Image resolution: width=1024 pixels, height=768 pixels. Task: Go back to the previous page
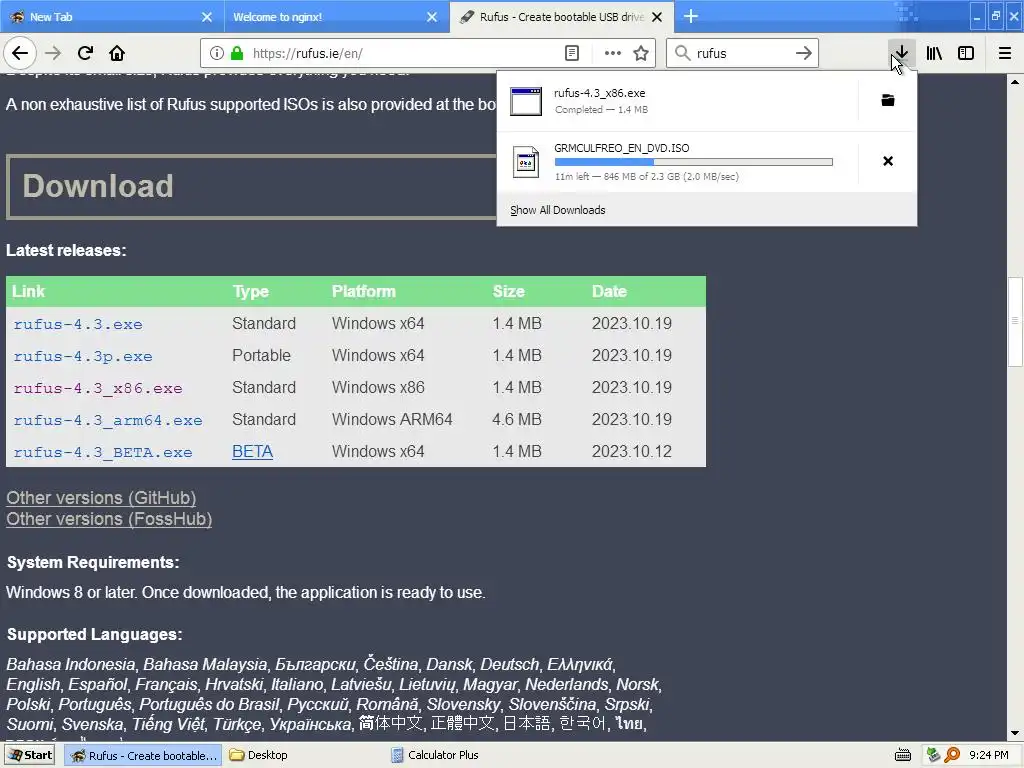(20, 53)
